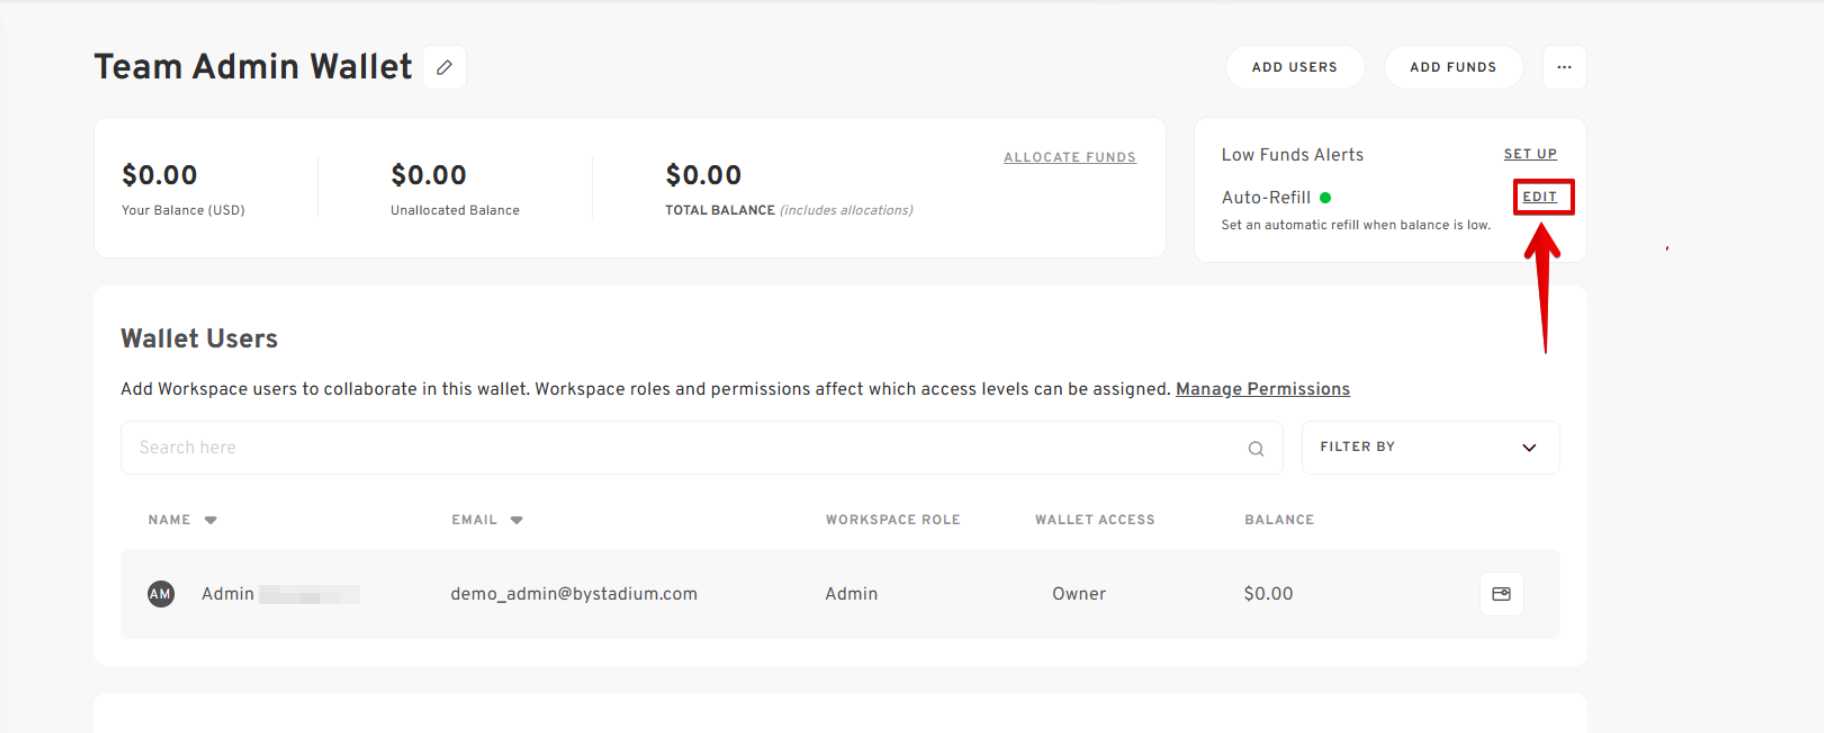The image size is (1824, 733).
Task: Click SET UP for Low Funds Alerts
Action: click(1530, 154)
